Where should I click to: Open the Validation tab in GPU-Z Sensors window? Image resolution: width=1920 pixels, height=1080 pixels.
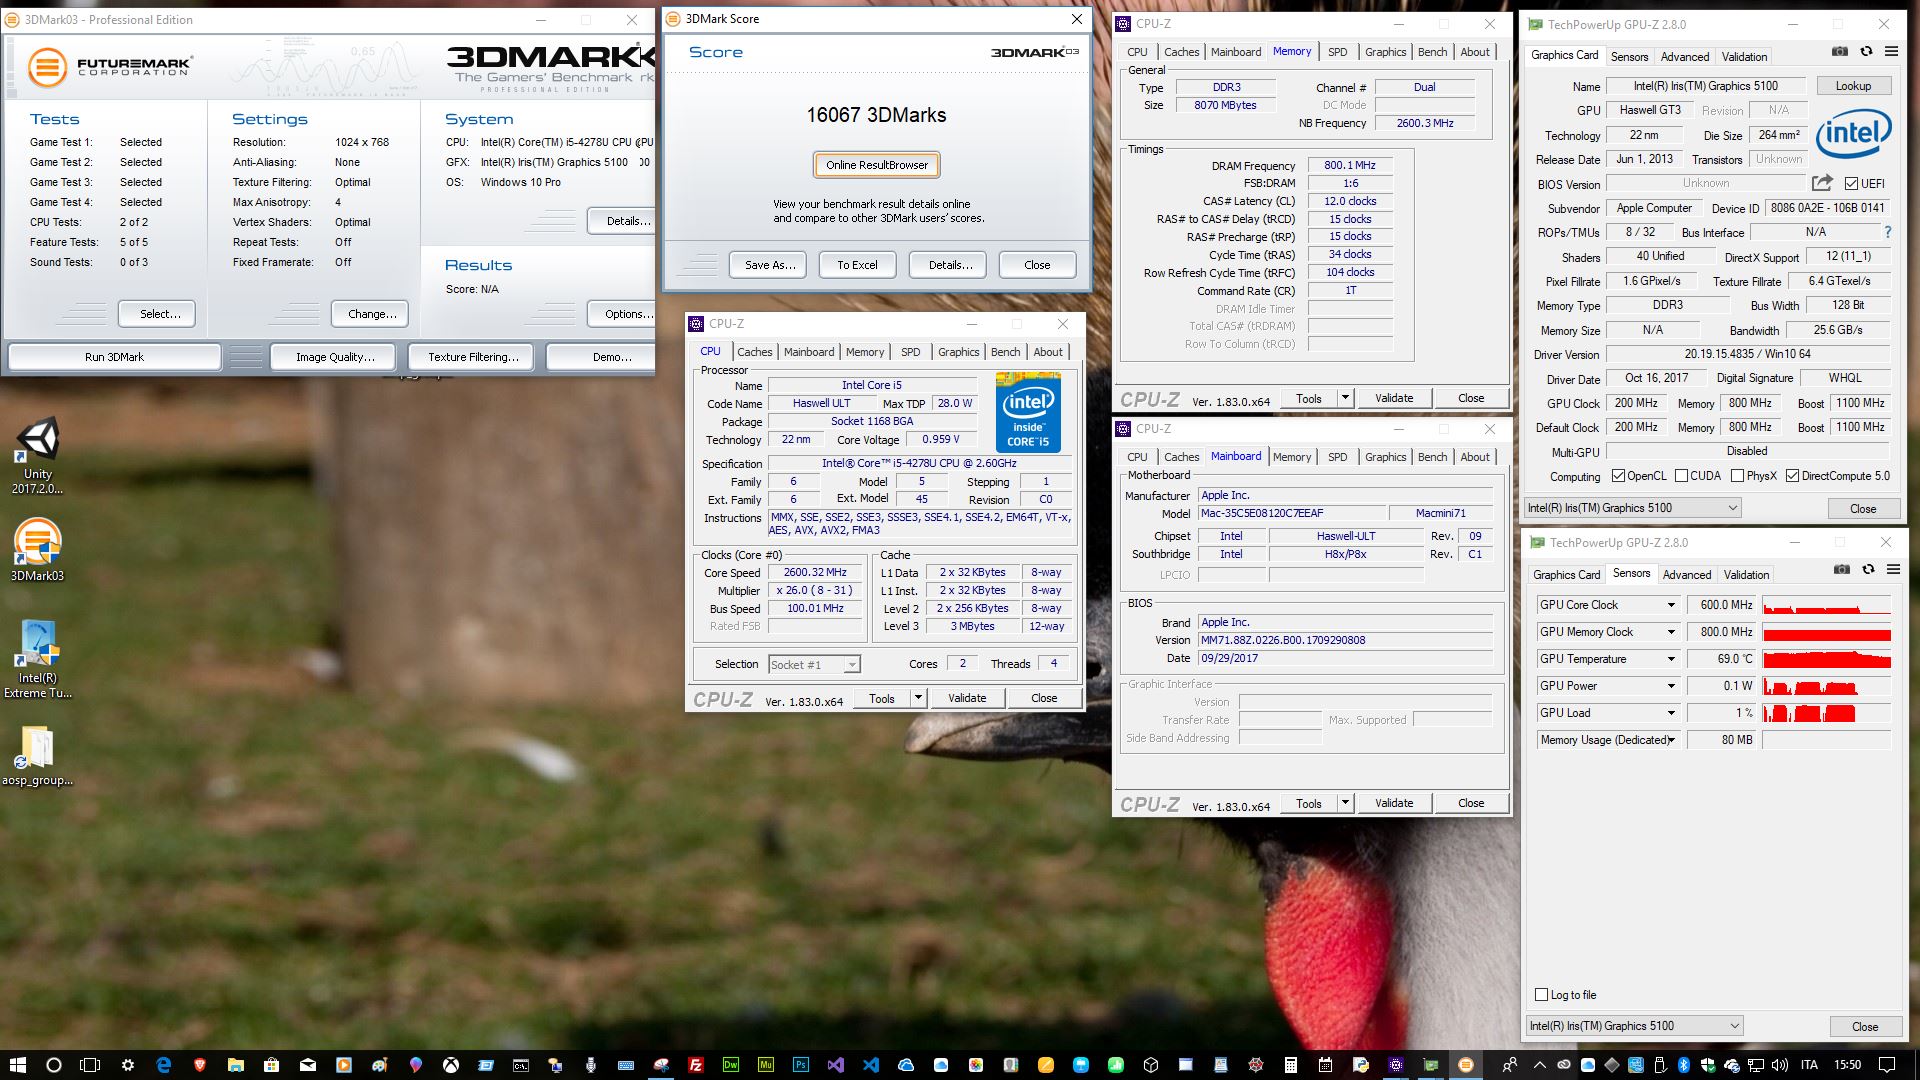pyautogui.click(x=1746, y=575)
